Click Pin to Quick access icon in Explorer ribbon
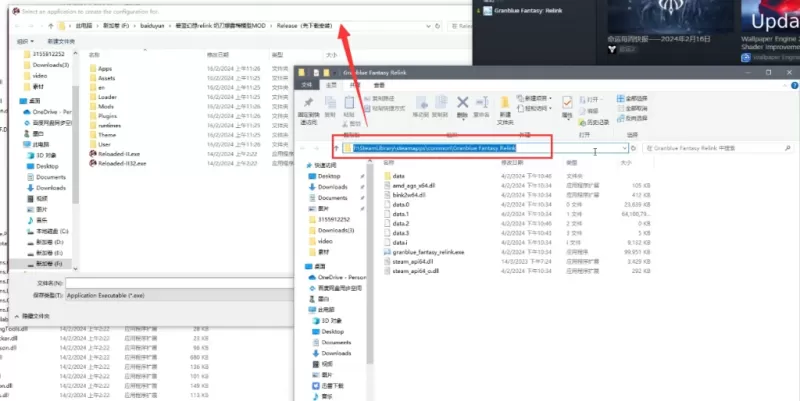The width and height of the screenshot is (800, 401). [x=308, y=103]
